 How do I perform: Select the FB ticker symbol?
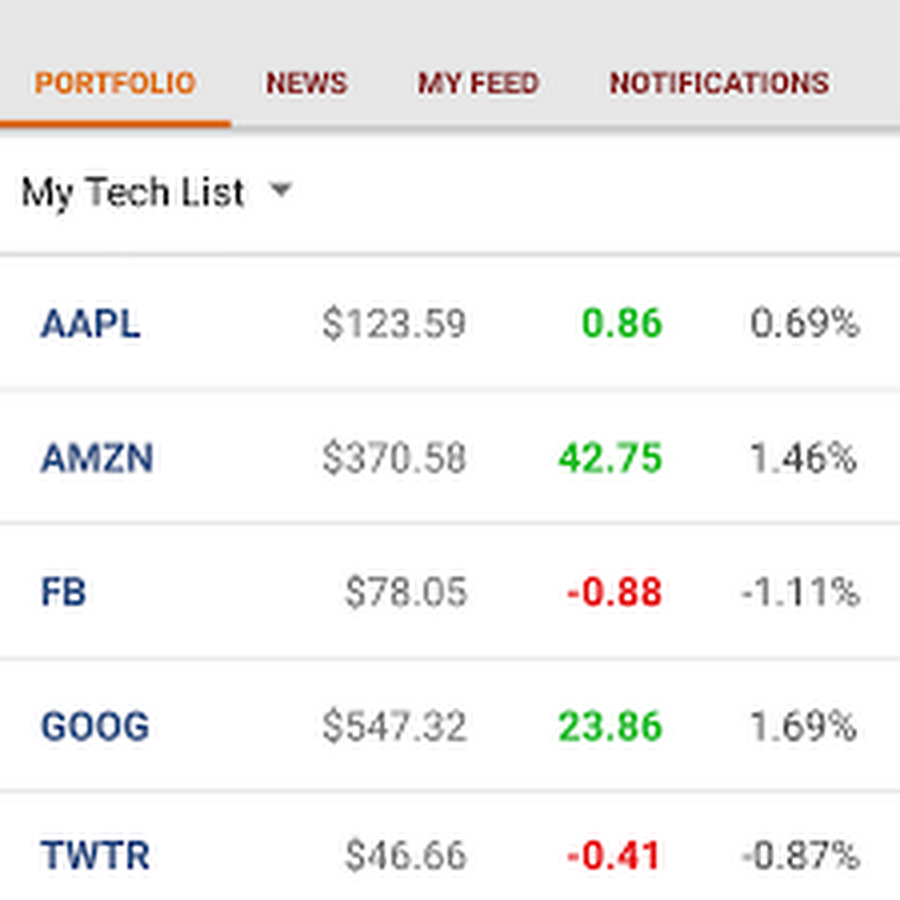[x=63, y=592]
